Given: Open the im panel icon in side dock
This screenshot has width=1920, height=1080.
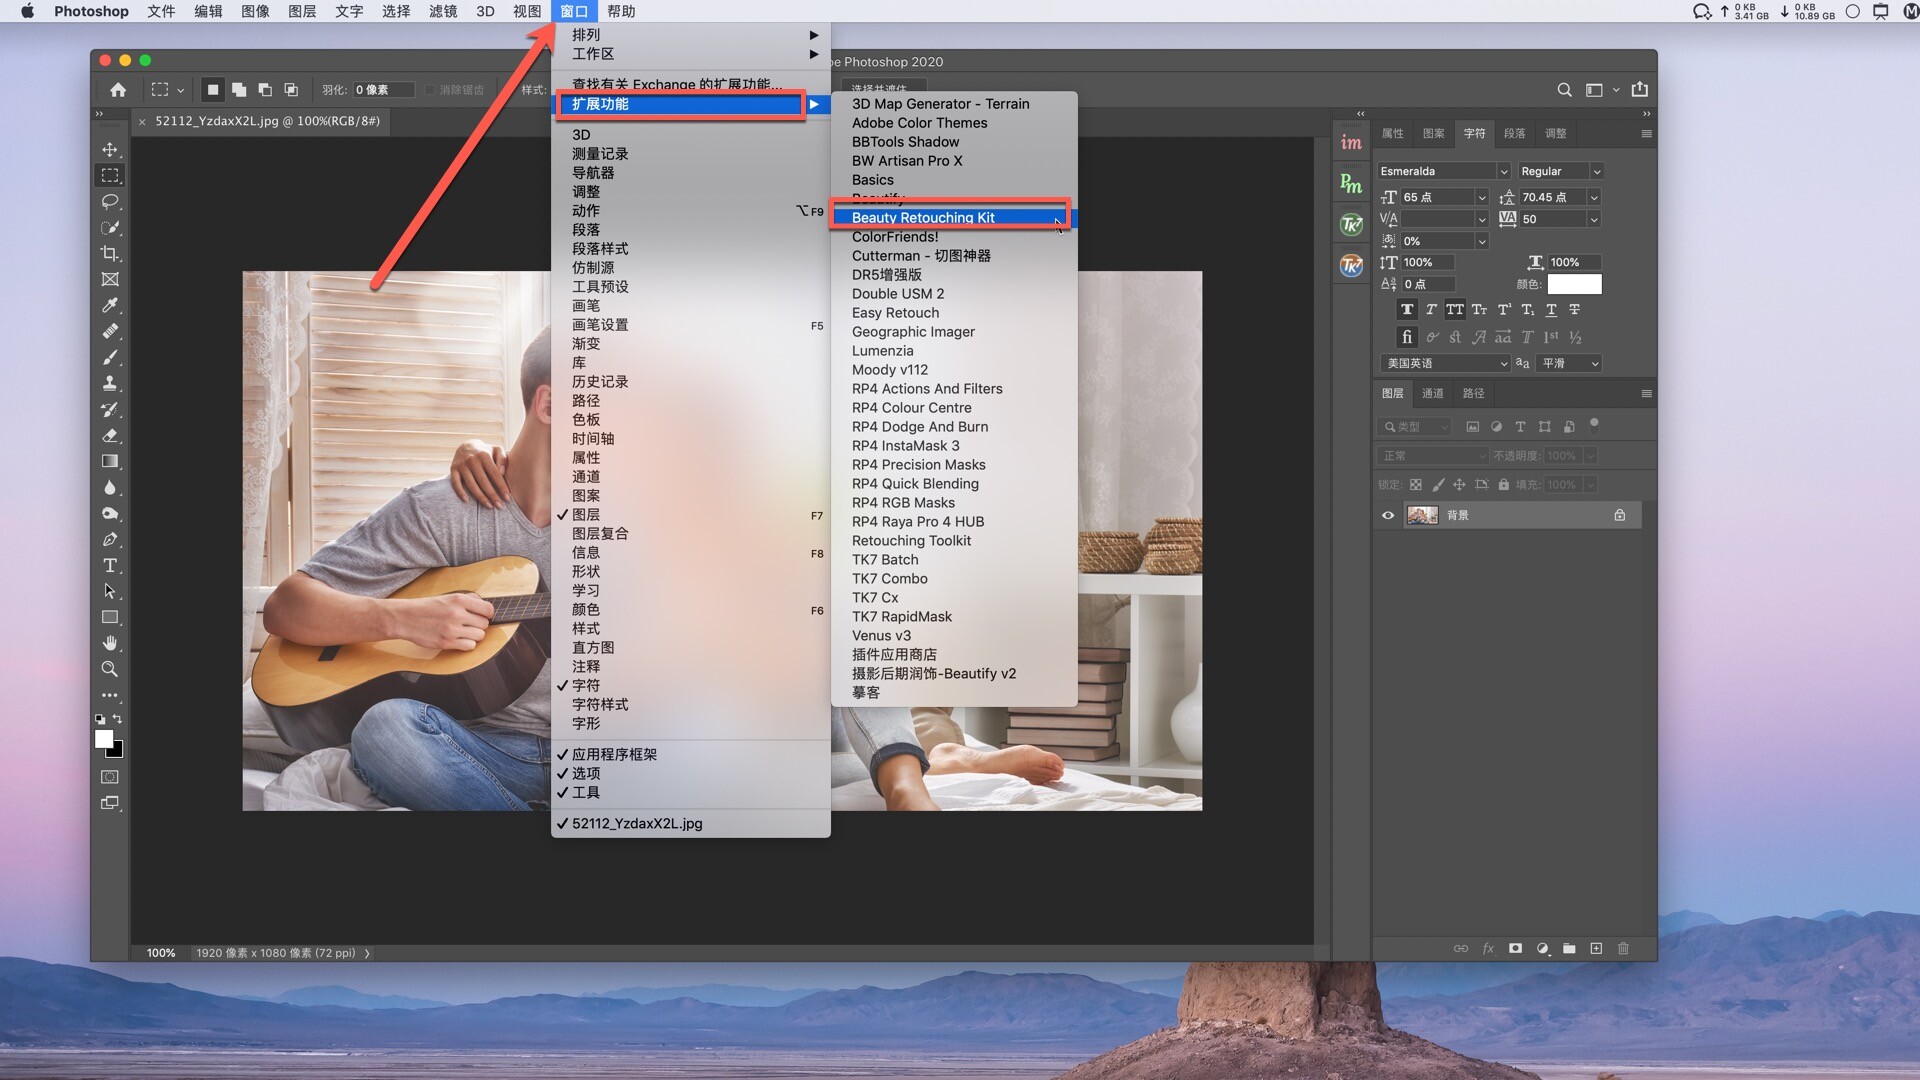Looking at the screenshot, I should pos(1351,143).
